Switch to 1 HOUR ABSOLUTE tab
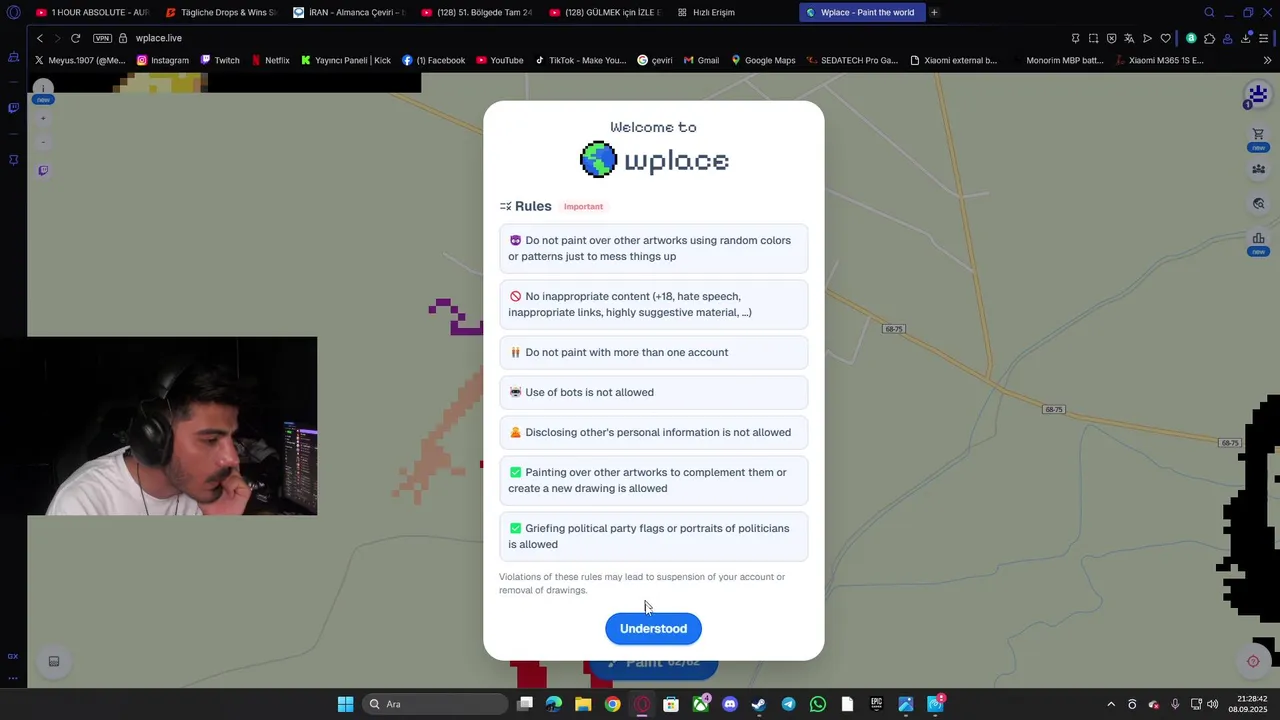1280x720 pixels. coord(92,12)
